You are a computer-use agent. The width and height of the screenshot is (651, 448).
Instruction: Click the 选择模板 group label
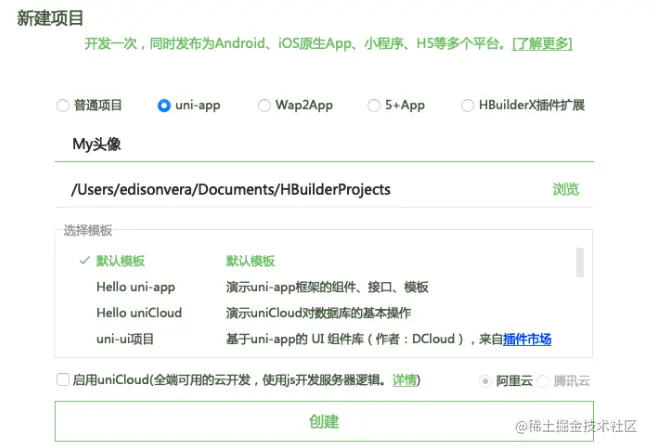(88, 230)
